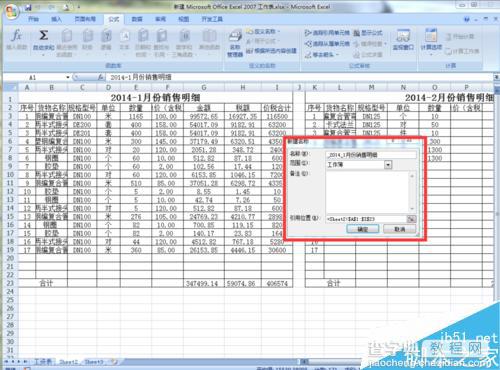Screen dimensions: 500x370
Task: Click the collapse-dialog icon in Refers To field
Action: 412,219
